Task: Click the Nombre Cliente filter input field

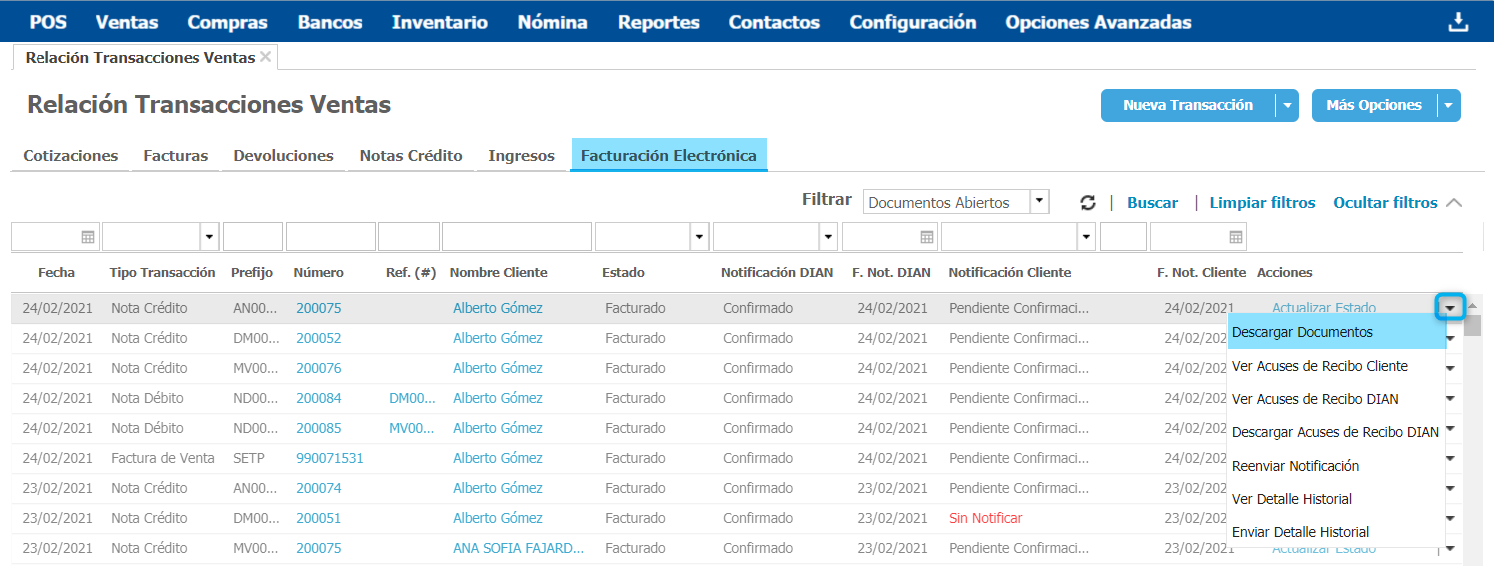Action: pyautogui.click(x=517, y=237)
